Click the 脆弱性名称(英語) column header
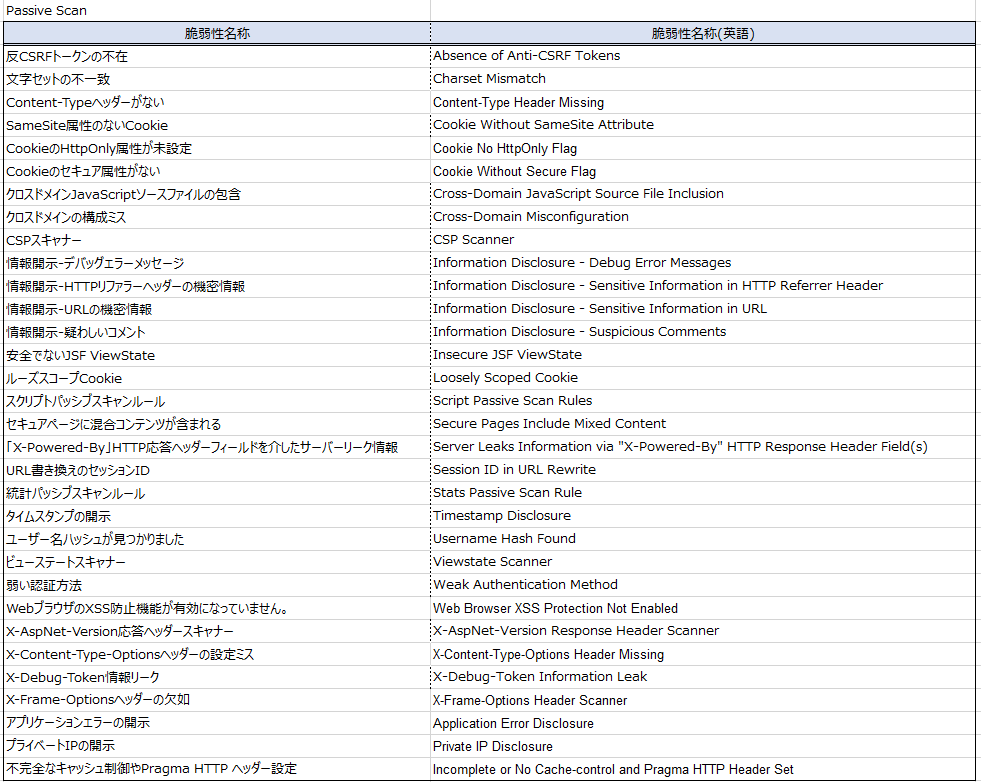 click(703, 34)
